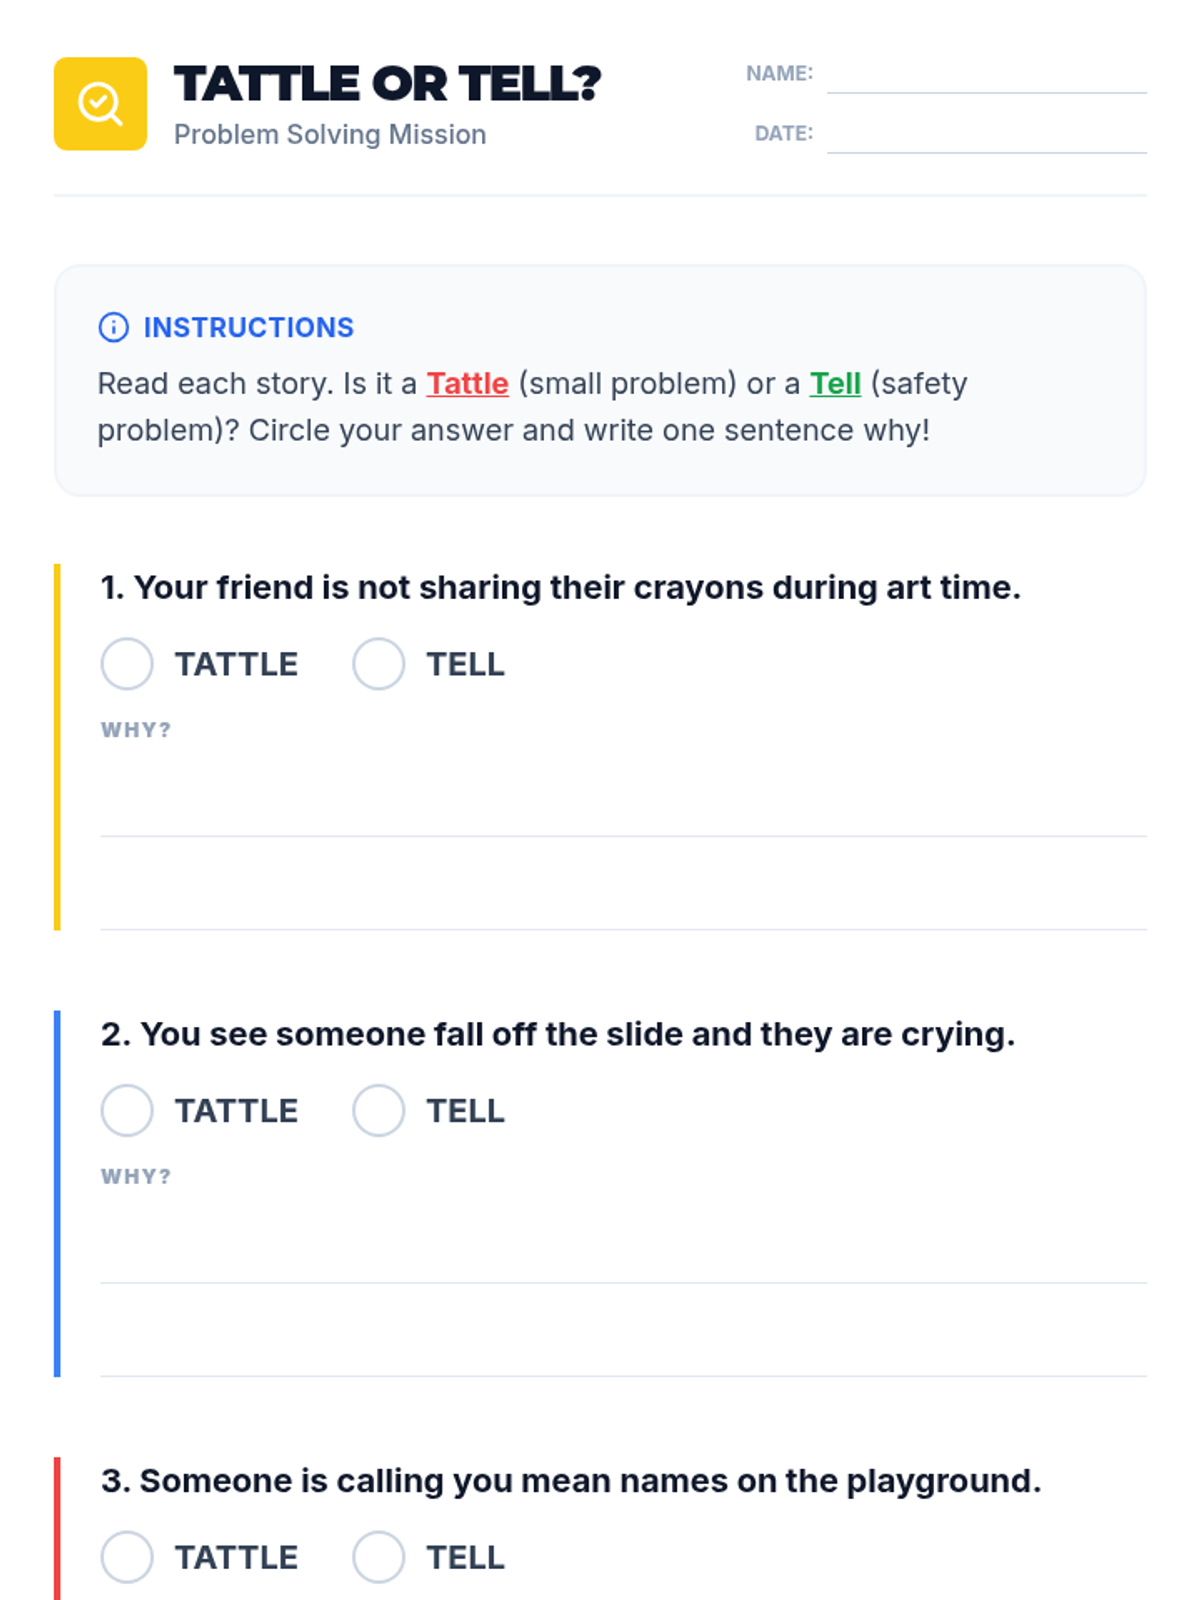Click the crayons sharing question text
Viewport: 1200px width, 1600px height.
[560, 588]
